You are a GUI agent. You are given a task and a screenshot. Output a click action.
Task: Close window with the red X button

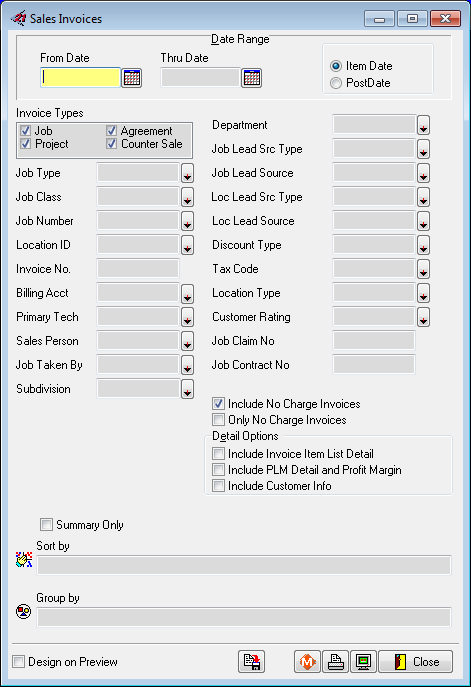[445, 19]
